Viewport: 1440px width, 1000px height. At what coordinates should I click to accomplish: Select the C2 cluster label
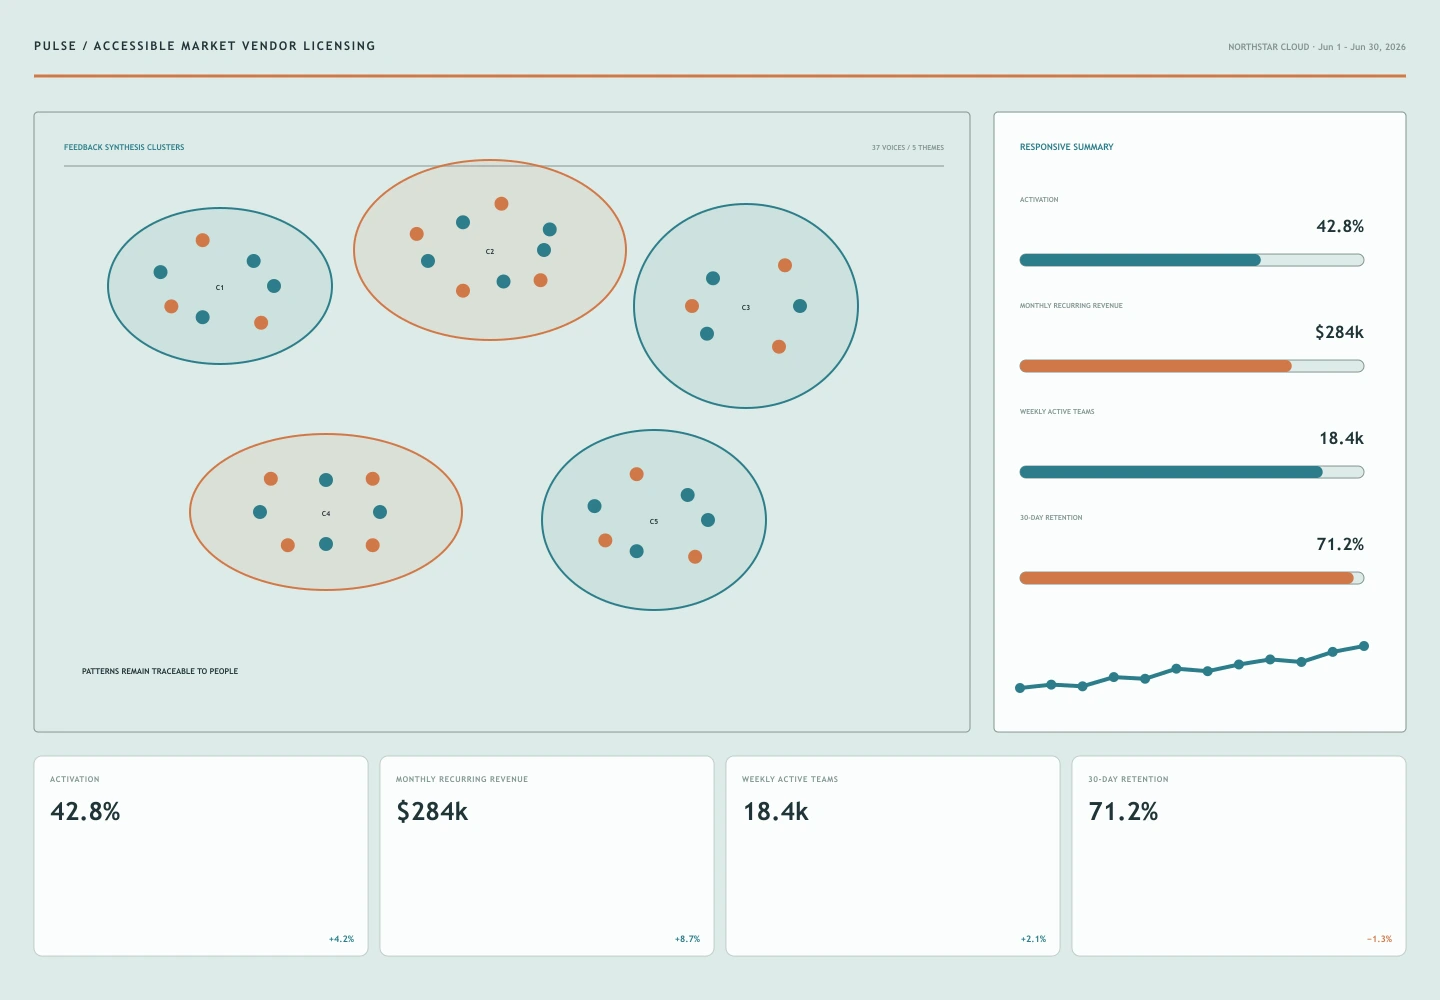pyautogui.click(x=490, y=252)
